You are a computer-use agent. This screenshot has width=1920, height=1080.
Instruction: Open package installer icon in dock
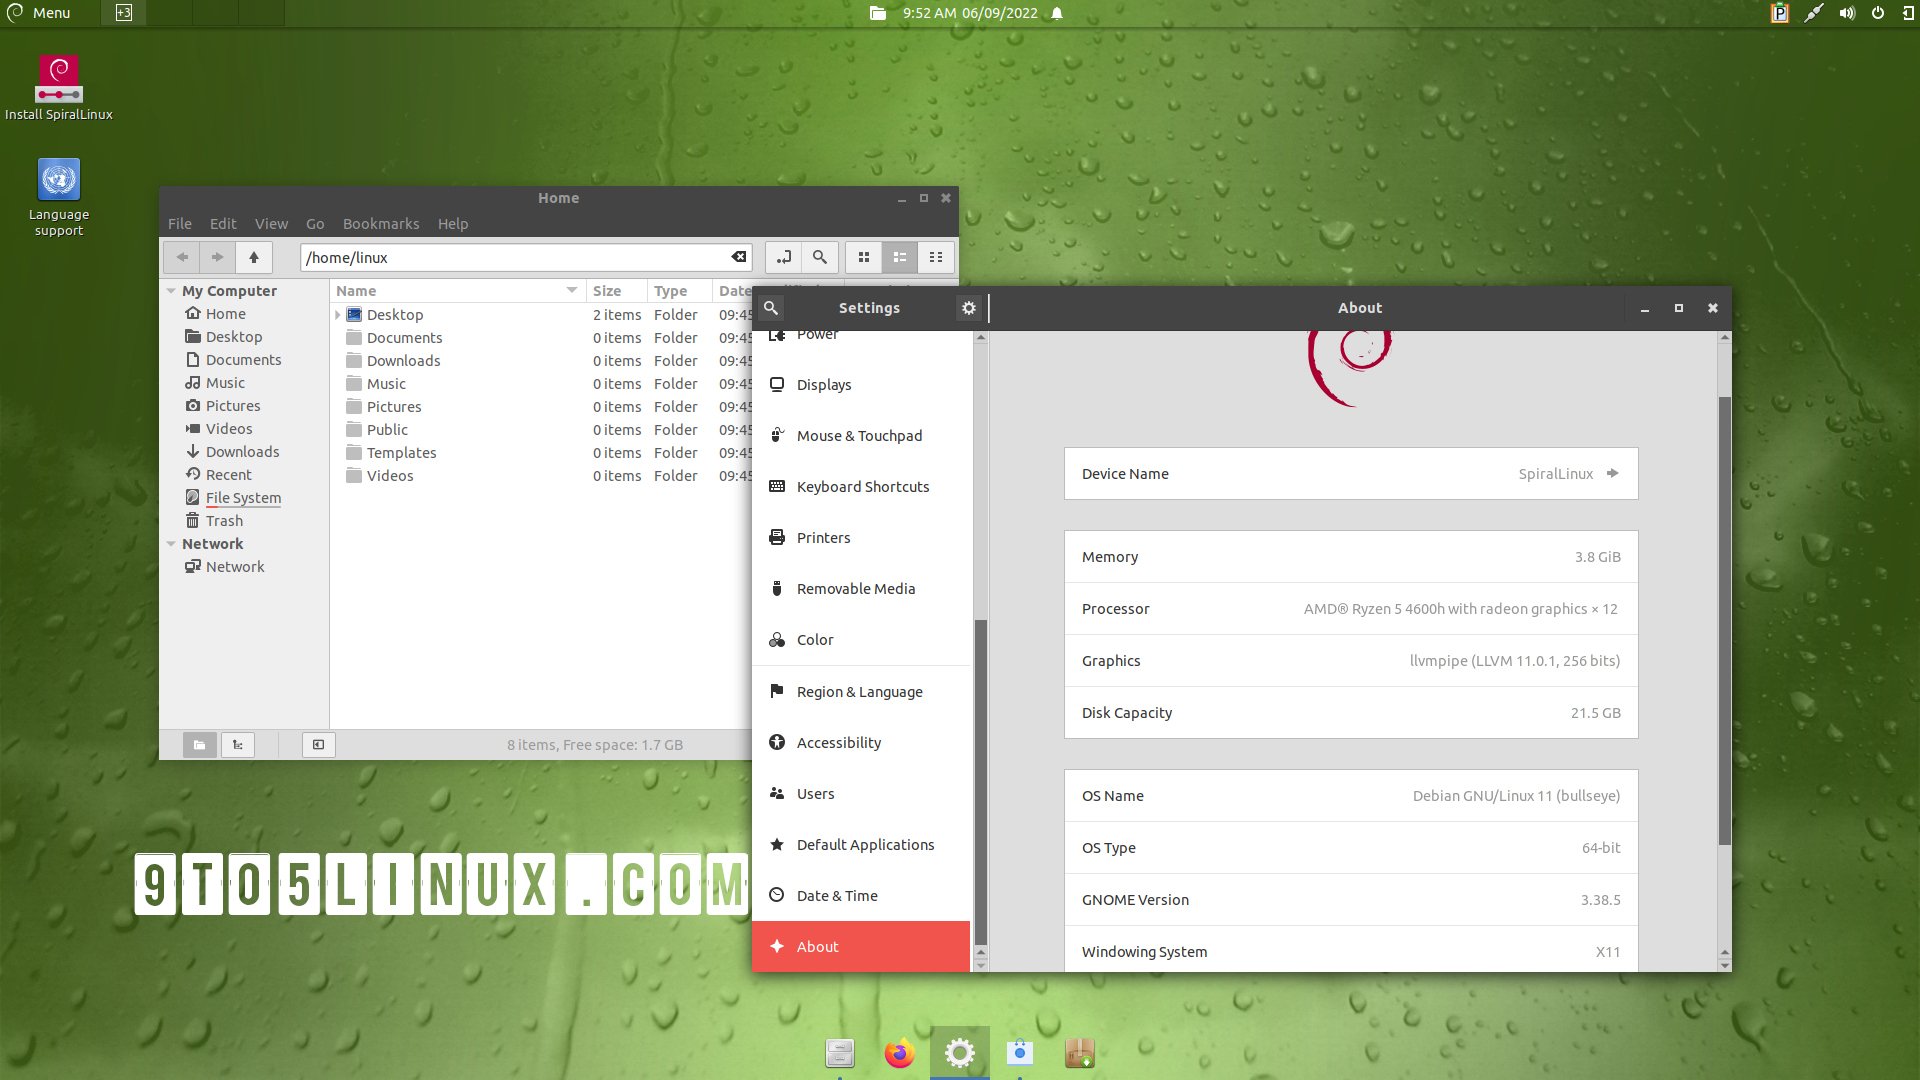click(x=1080, y=1053)
